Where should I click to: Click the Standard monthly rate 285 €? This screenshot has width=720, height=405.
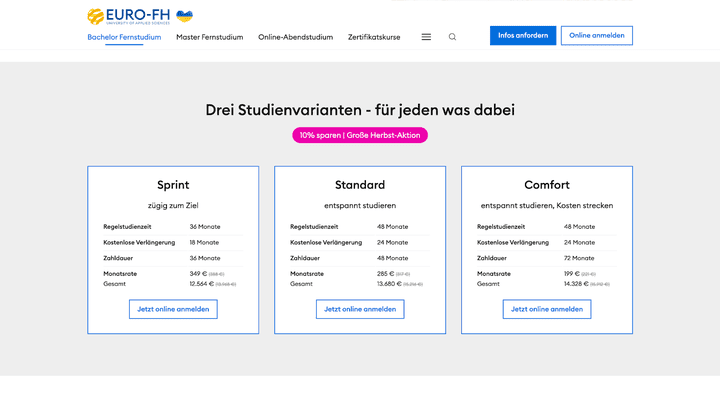tap(385, 273)
